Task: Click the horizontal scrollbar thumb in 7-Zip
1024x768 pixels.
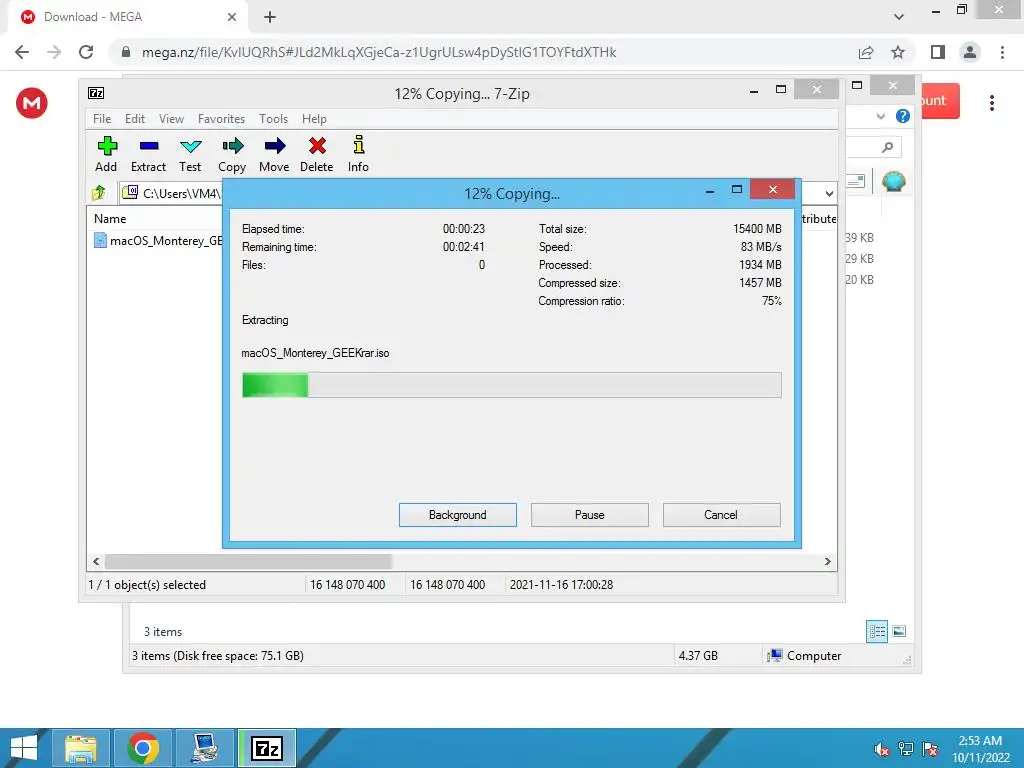Action: pos(248,562)
